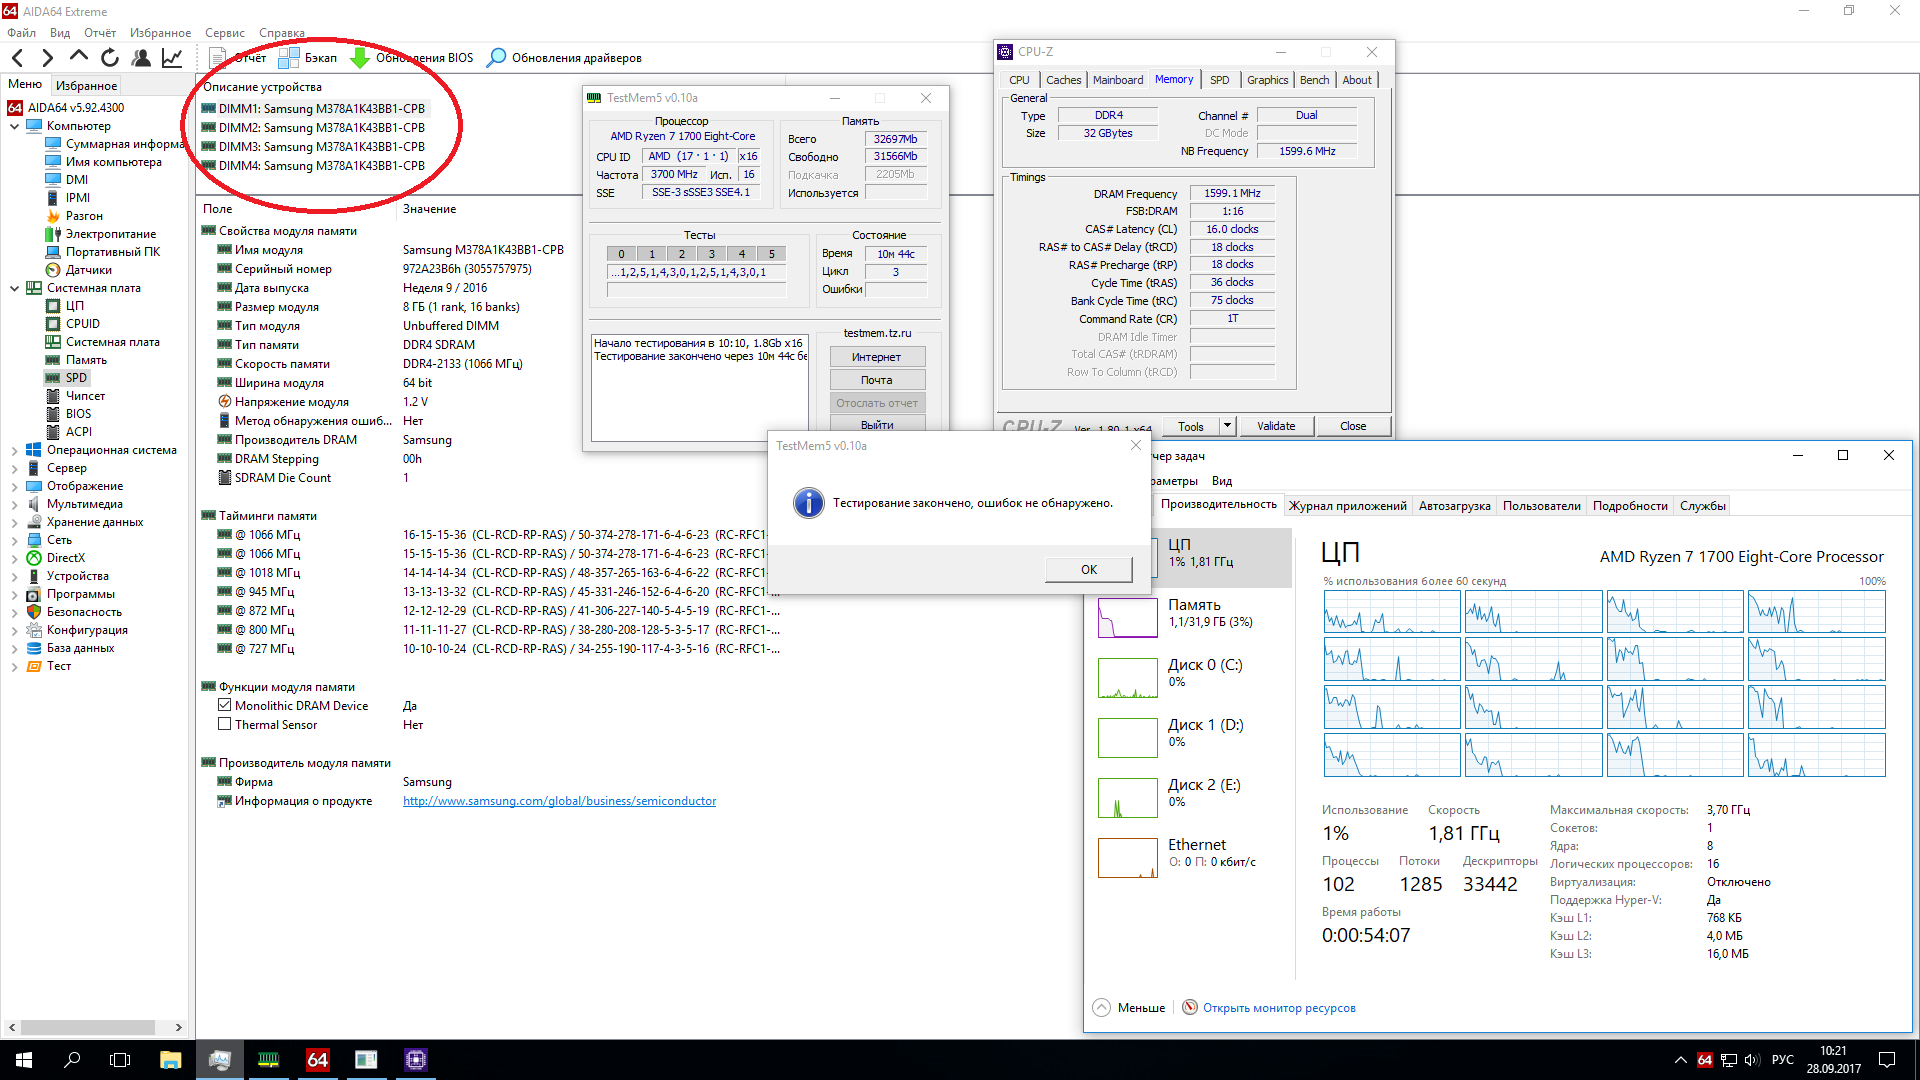The height and width of the screenshot is (1080, 1920).
Task: Open the Backup icon in toolbar
Action: [289, 58]
